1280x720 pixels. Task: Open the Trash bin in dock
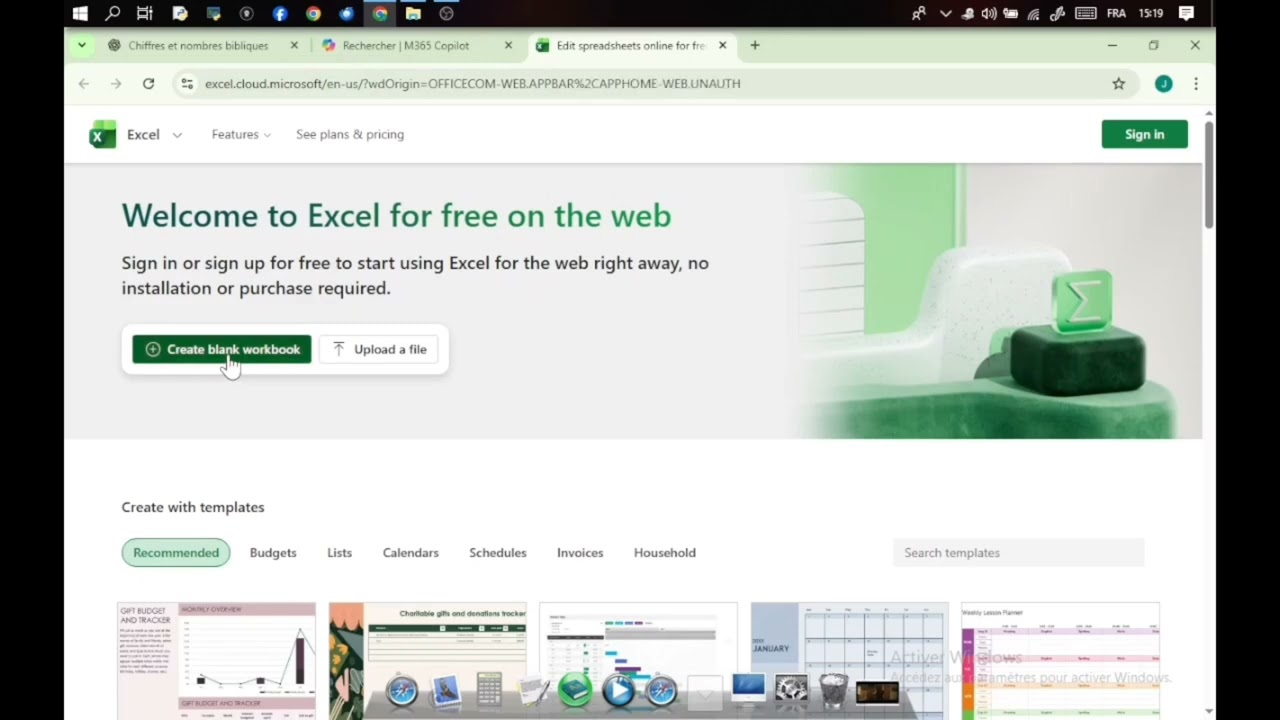834,690
